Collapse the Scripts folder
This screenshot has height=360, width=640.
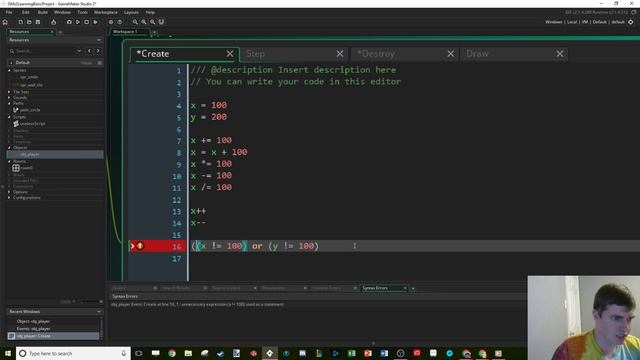click(9, 117)
